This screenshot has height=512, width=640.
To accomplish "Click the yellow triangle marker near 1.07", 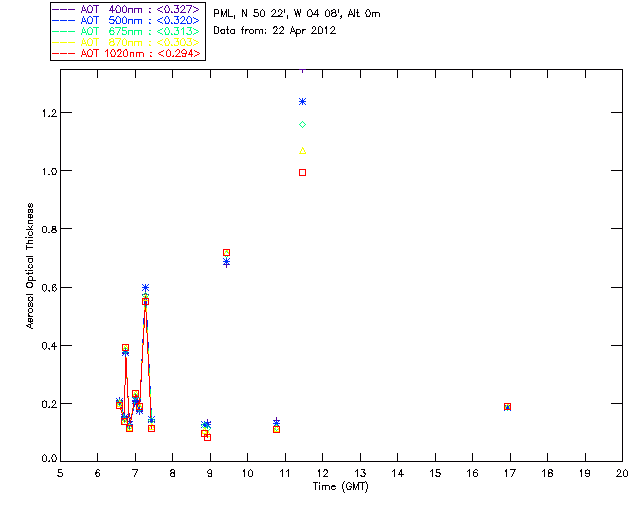I will click(x=302, y=151).
